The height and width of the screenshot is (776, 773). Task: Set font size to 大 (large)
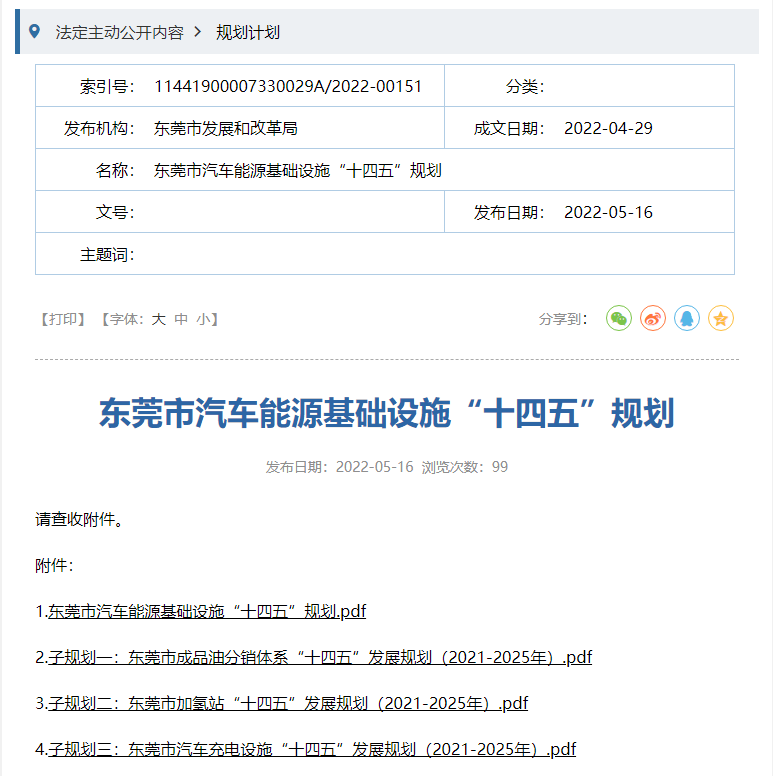tap(158, 320)
